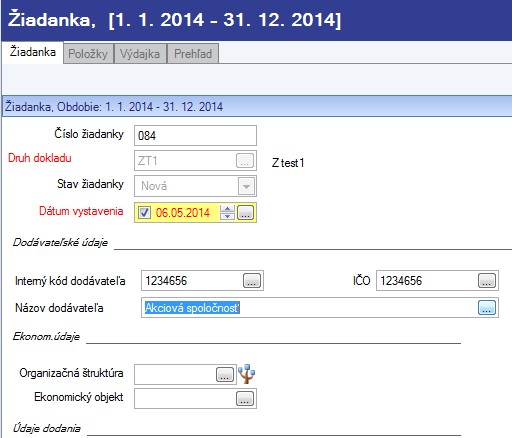Click the Názov dodávateľa text field
512x438 pixels.
309,308
